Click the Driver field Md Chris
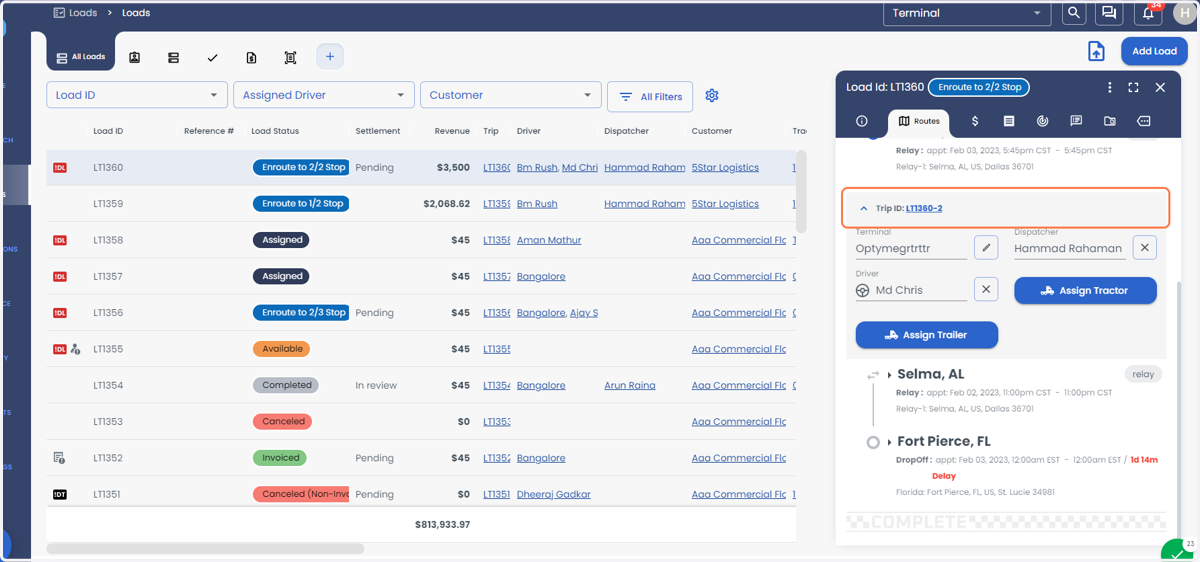Screen dimensions: 1200x562 pyautogui.click(x=911, y=290)
